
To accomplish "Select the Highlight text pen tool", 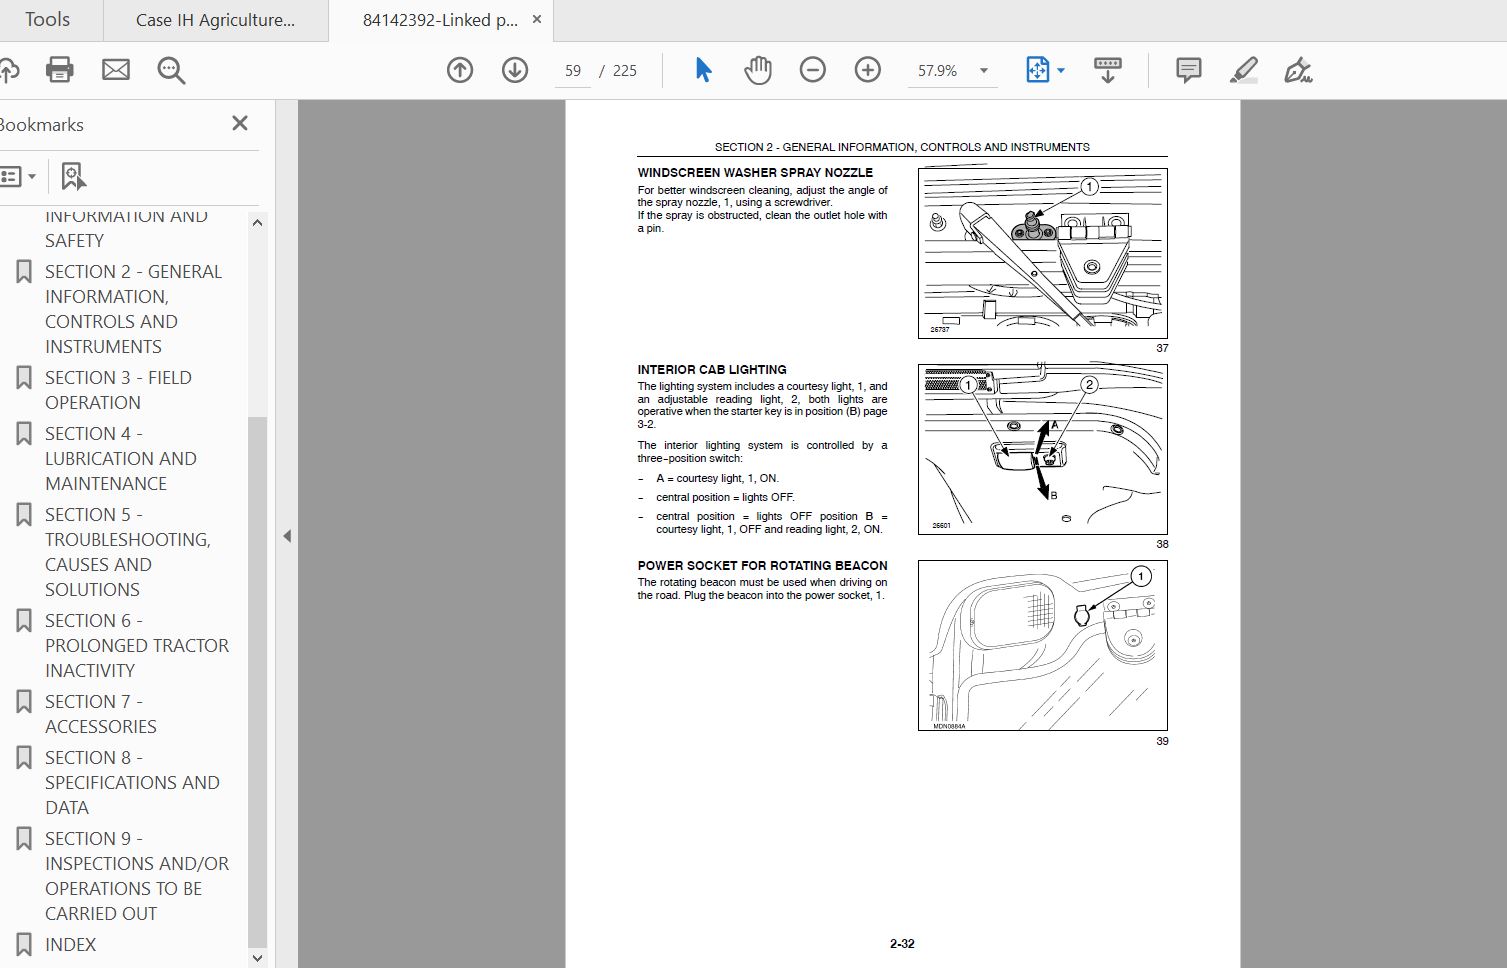I will coord(1243,70).
